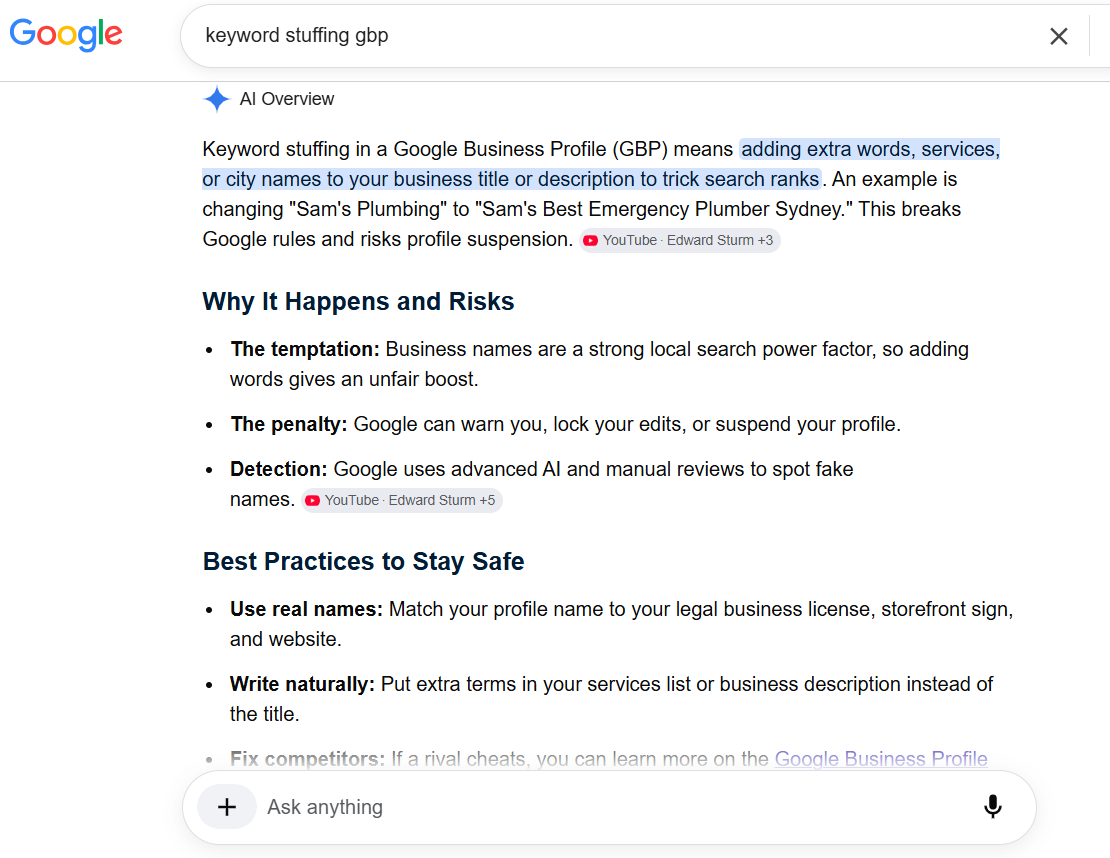Select the bold 'Fix competitors:' text
The height and width of the screenshot is (858, 1110).
click(x=307, y=759)
